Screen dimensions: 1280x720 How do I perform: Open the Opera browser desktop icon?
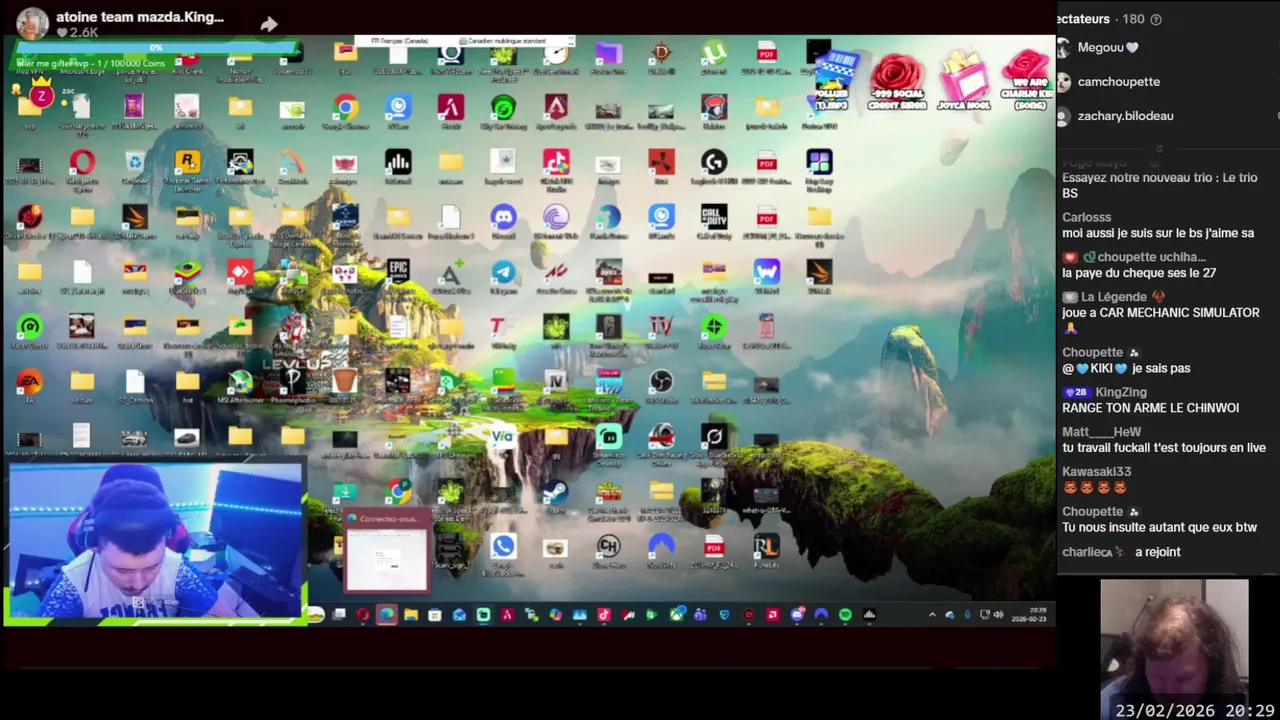(82, 162)
